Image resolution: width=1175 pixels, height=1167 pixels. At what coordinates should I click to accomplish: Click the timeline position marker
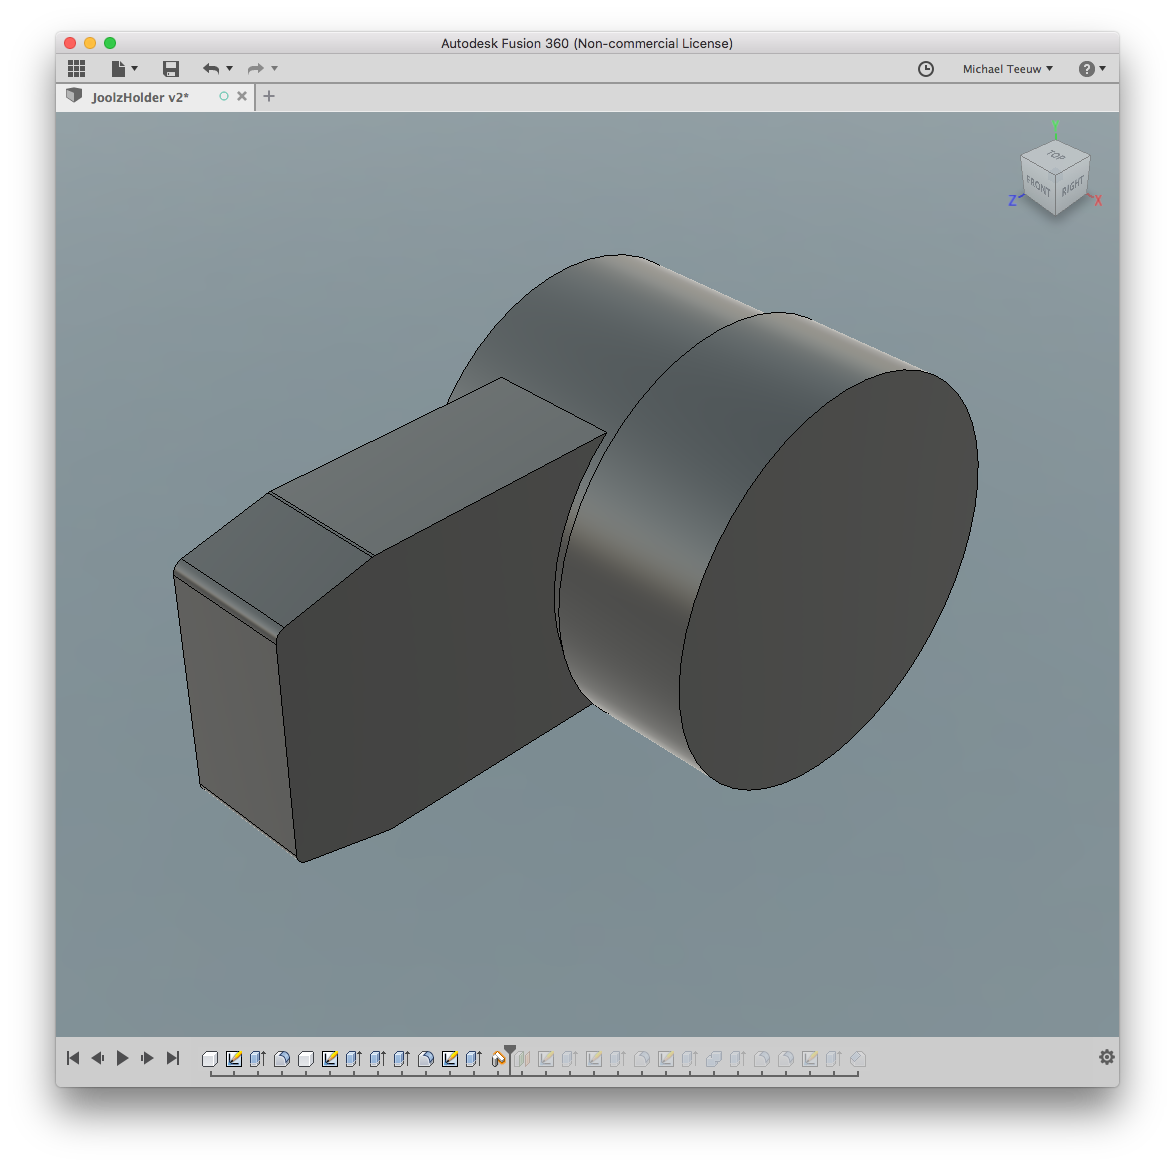tap(510, 1053)
